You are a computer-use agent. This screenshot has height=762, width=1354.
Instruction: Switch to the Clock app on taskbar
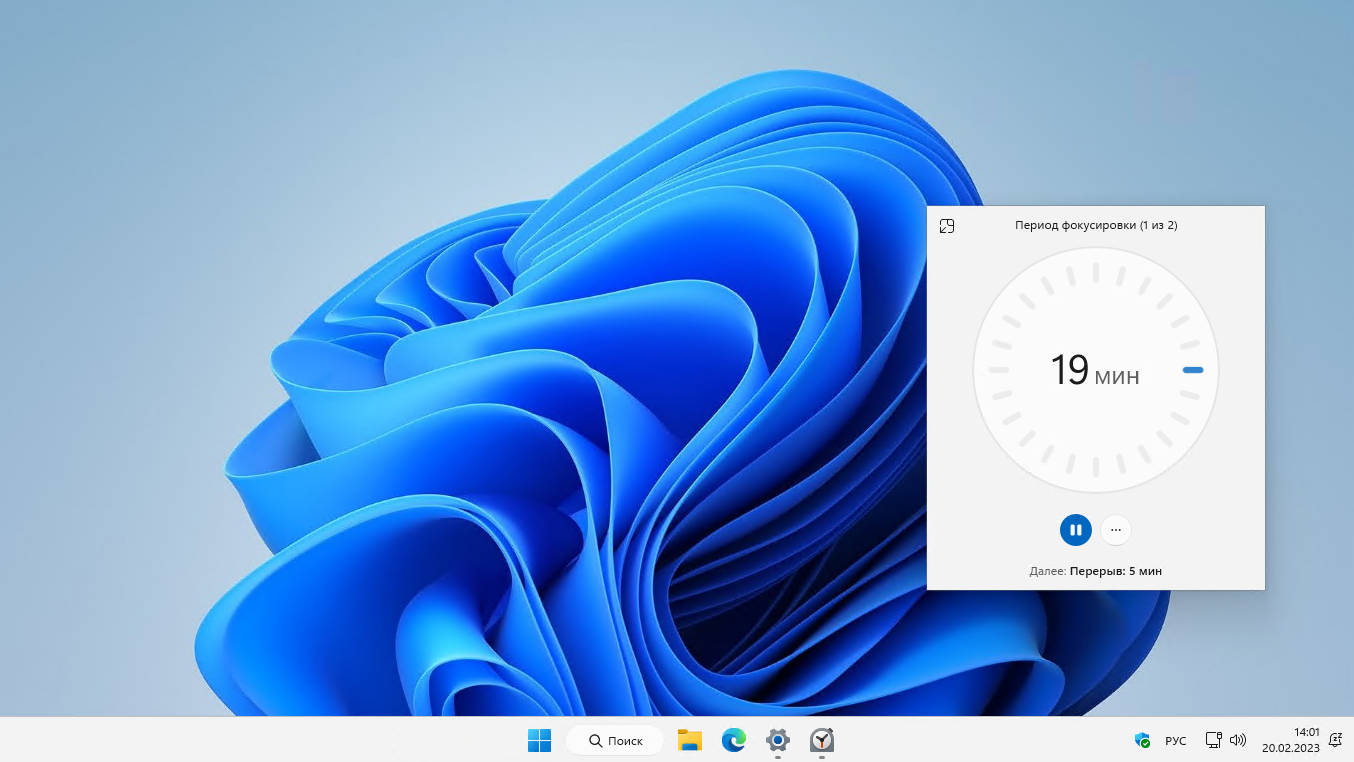822,740
